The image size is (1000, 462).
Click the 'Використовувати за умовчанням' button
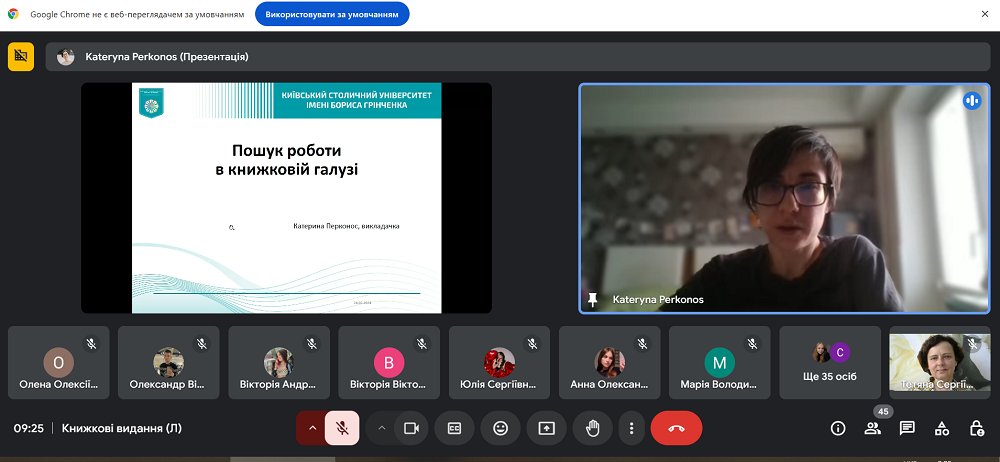coord(332,14)
